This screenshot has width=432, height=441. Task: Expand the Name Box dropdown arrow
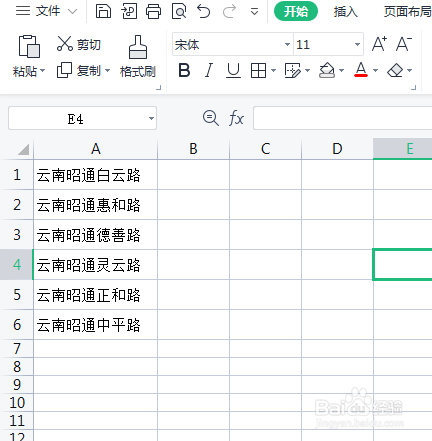[151, 118]
